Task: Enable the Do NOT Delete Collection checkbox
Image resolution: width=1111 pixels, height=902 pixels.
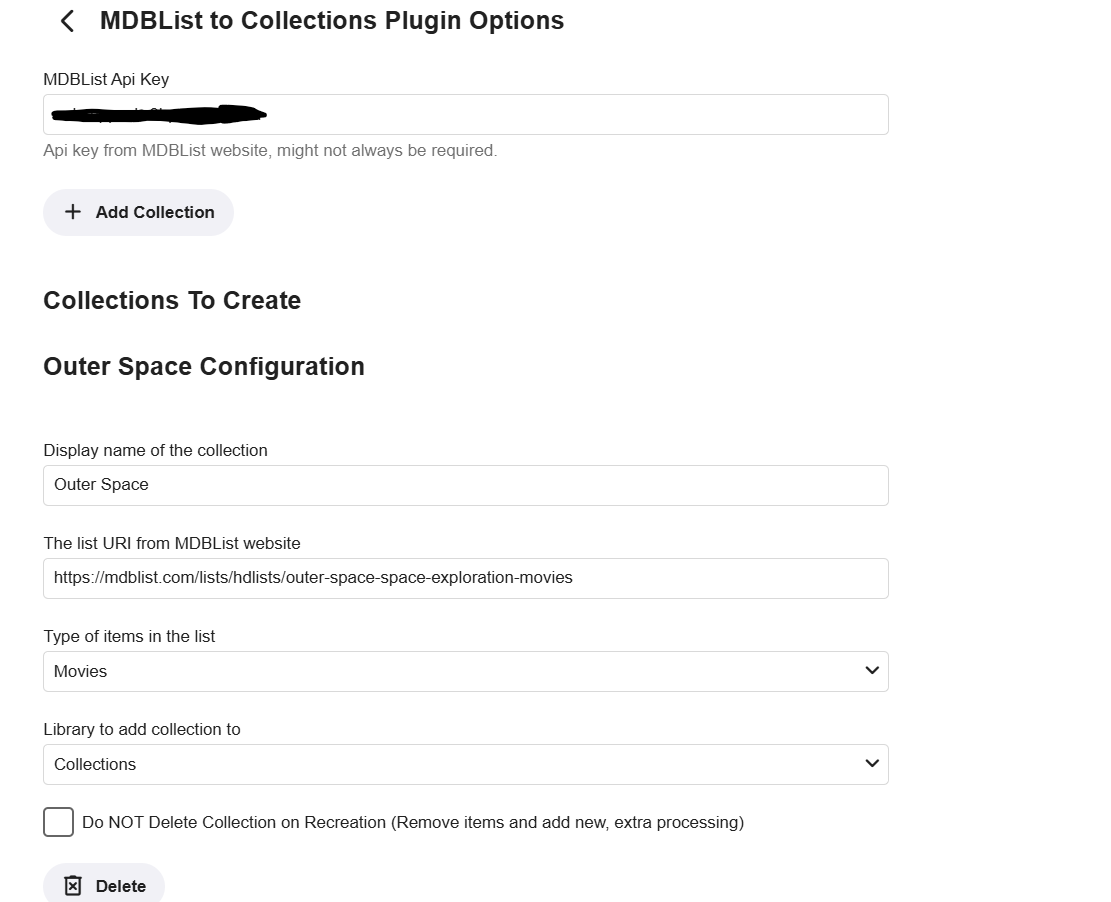Action: click(x=58, y=822)
